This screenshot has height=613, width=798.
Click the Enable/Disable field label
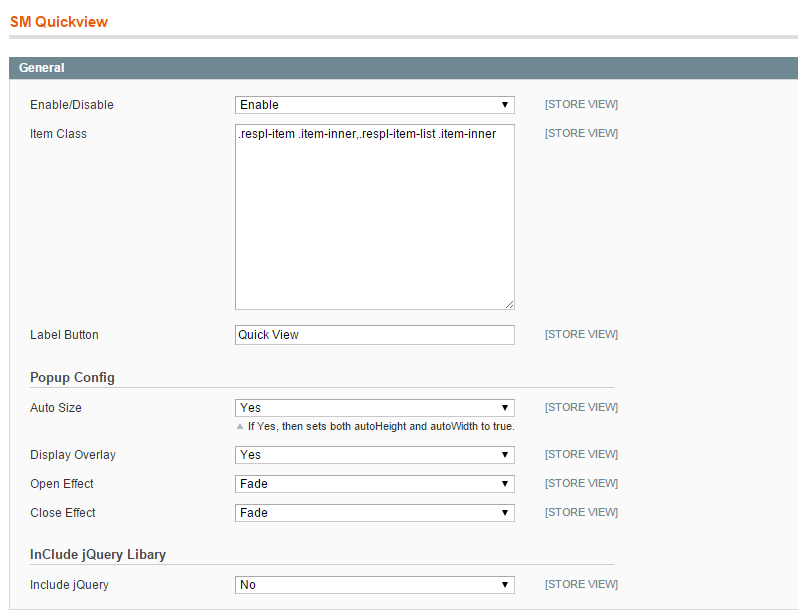tap(72, 105)
